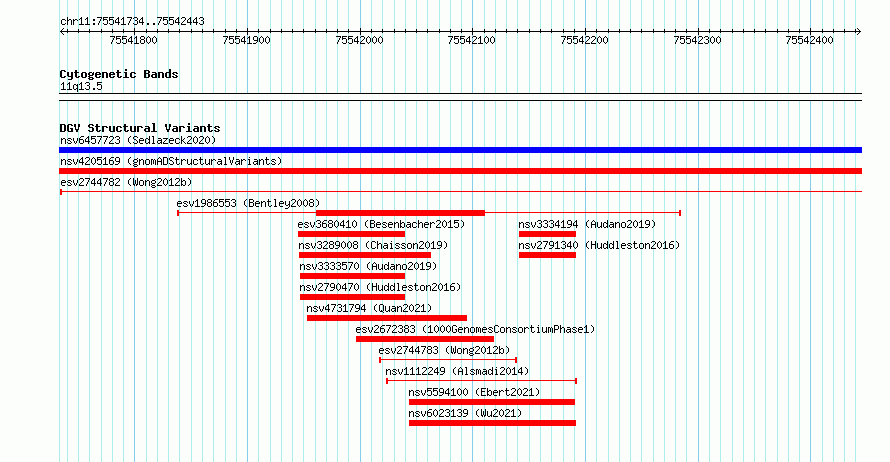Click ruler position 75542000

click(x=359, y=40)
